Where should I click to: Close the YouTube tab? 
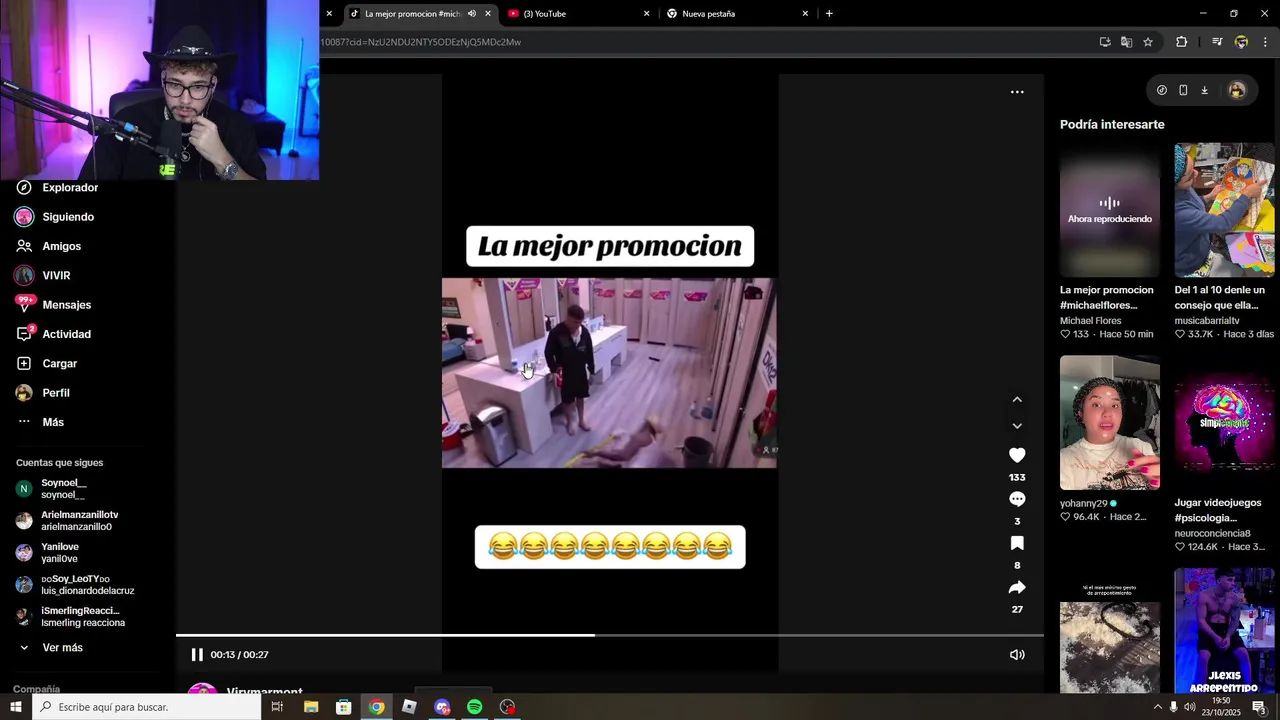tap(646, 14)
